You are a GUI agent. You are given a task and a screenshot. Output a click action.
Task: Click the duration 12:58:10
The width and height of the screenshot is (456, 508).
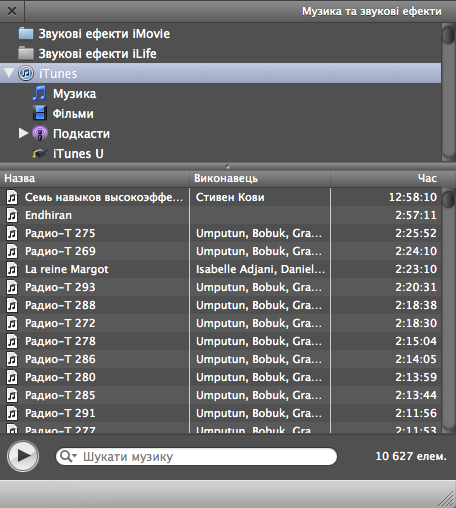(413, 197)
